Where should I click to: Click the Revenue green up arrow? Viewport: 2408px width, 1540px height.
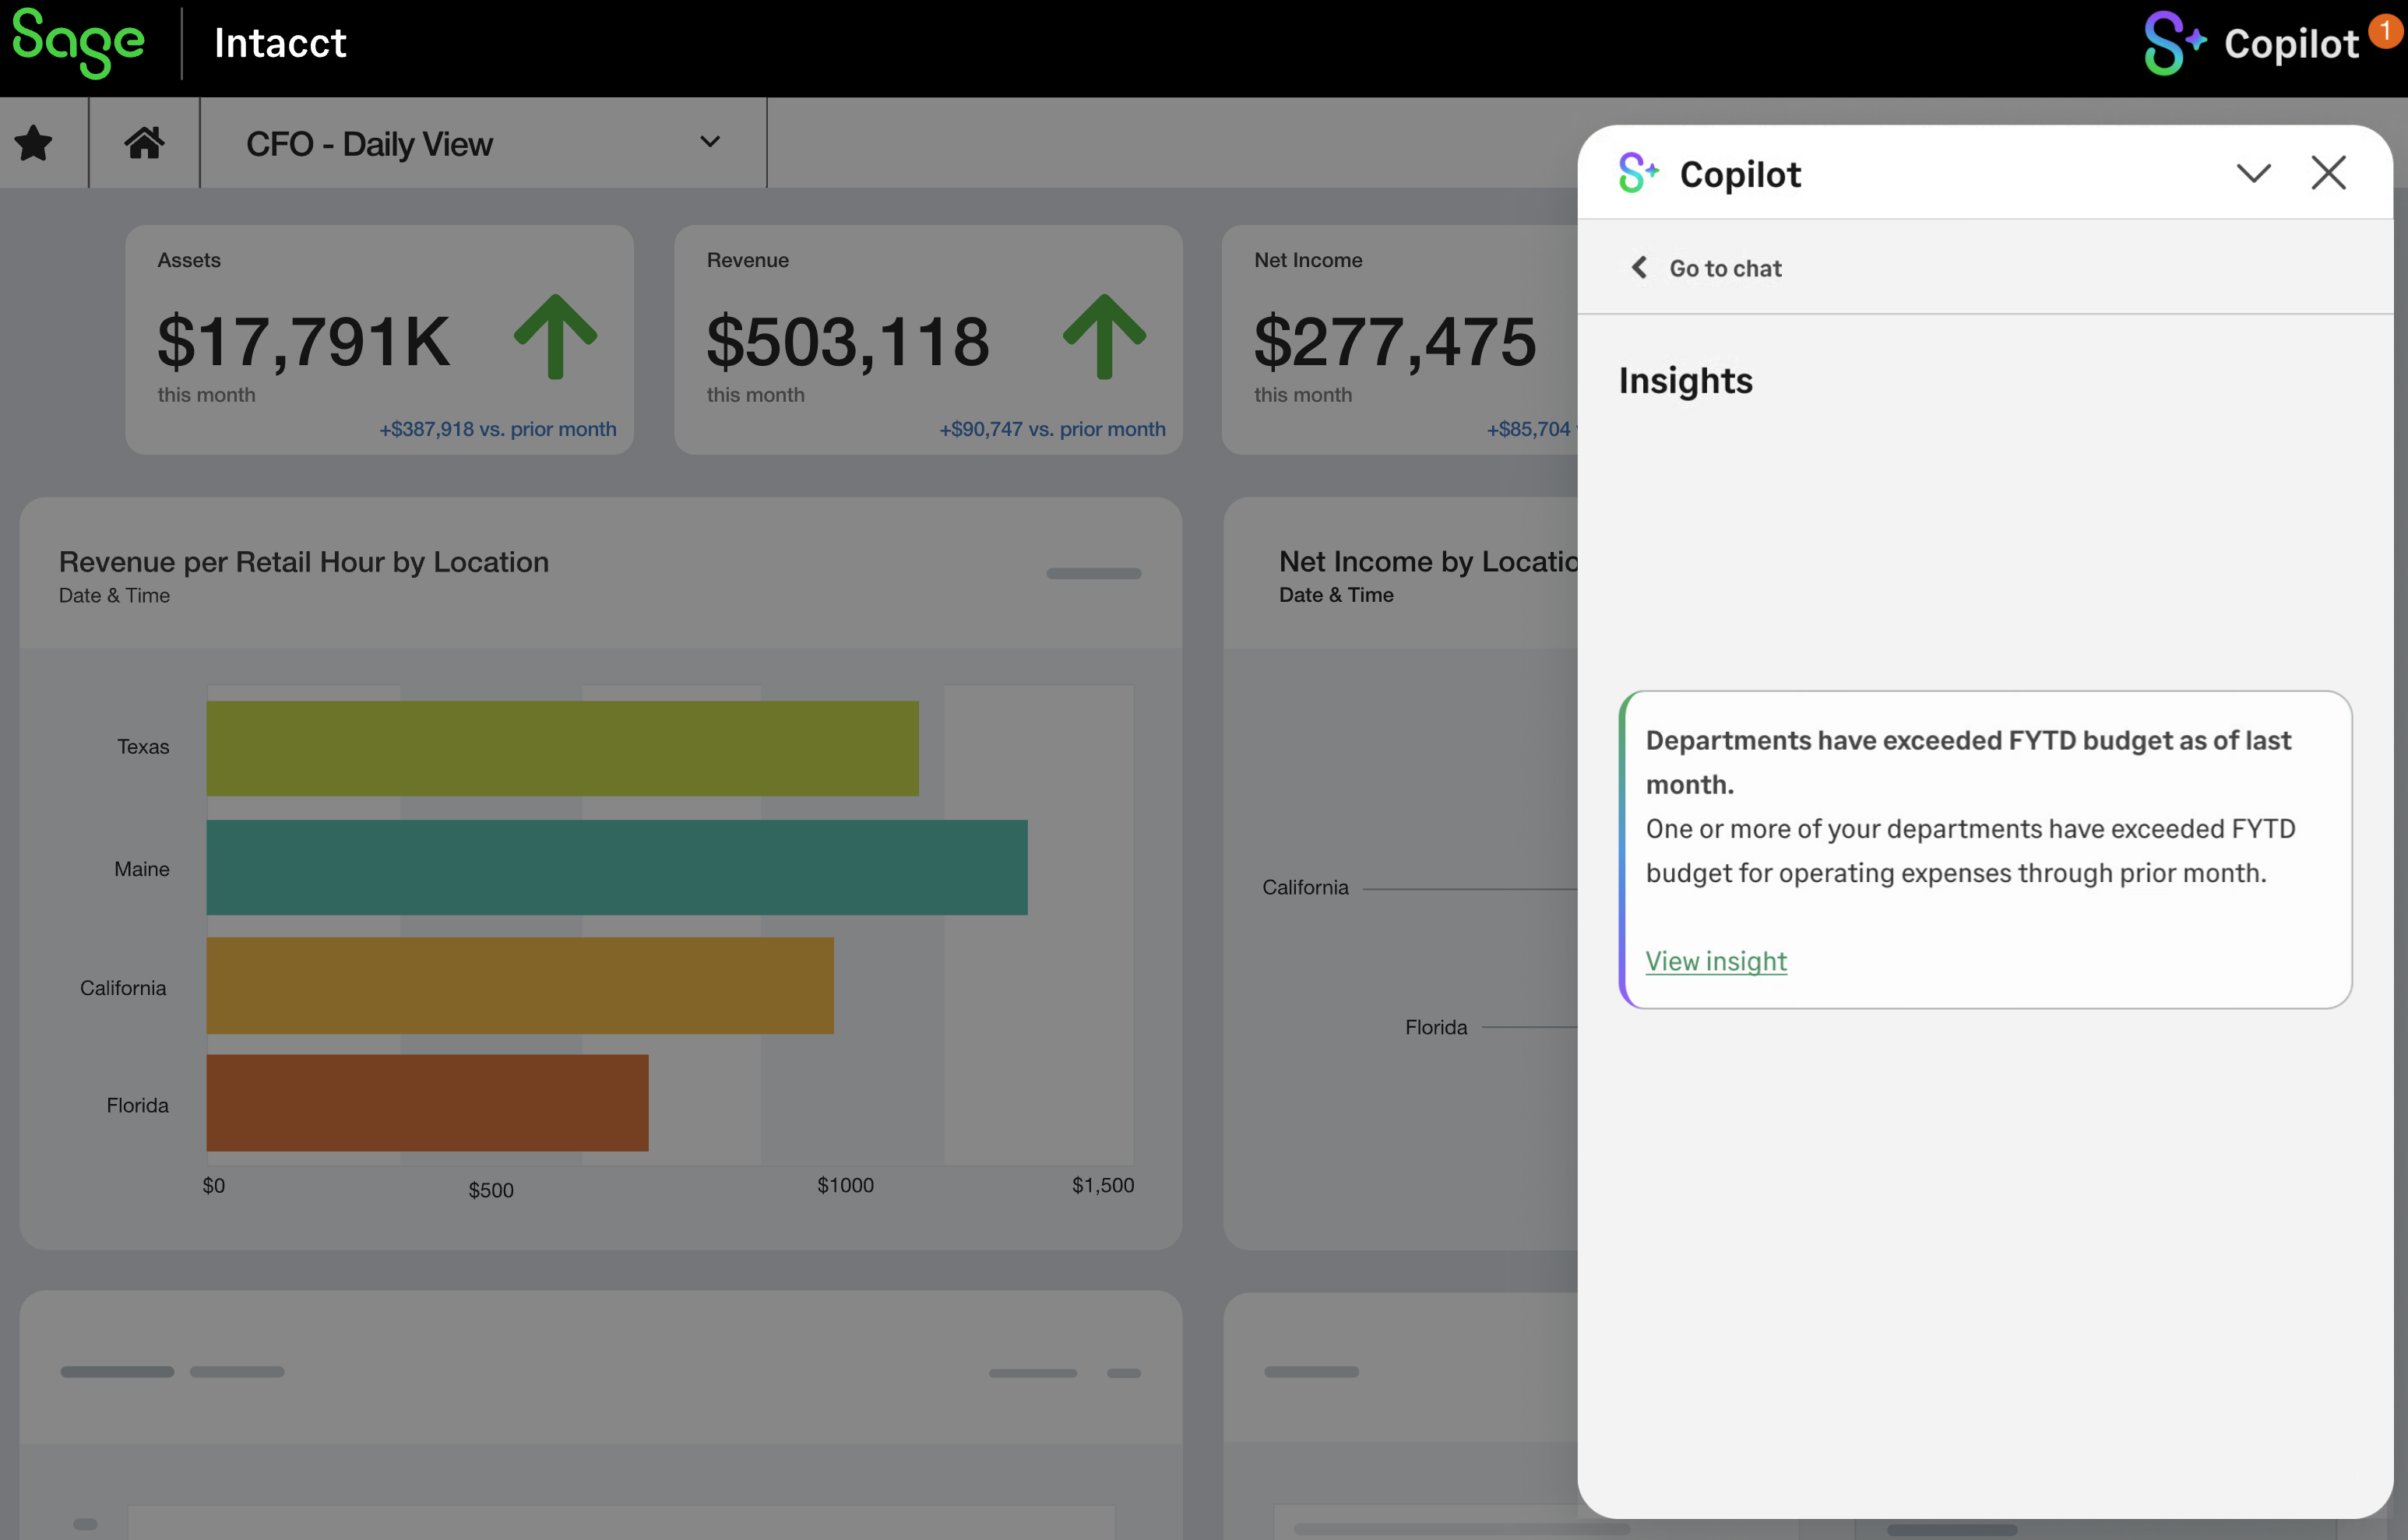1104,337
